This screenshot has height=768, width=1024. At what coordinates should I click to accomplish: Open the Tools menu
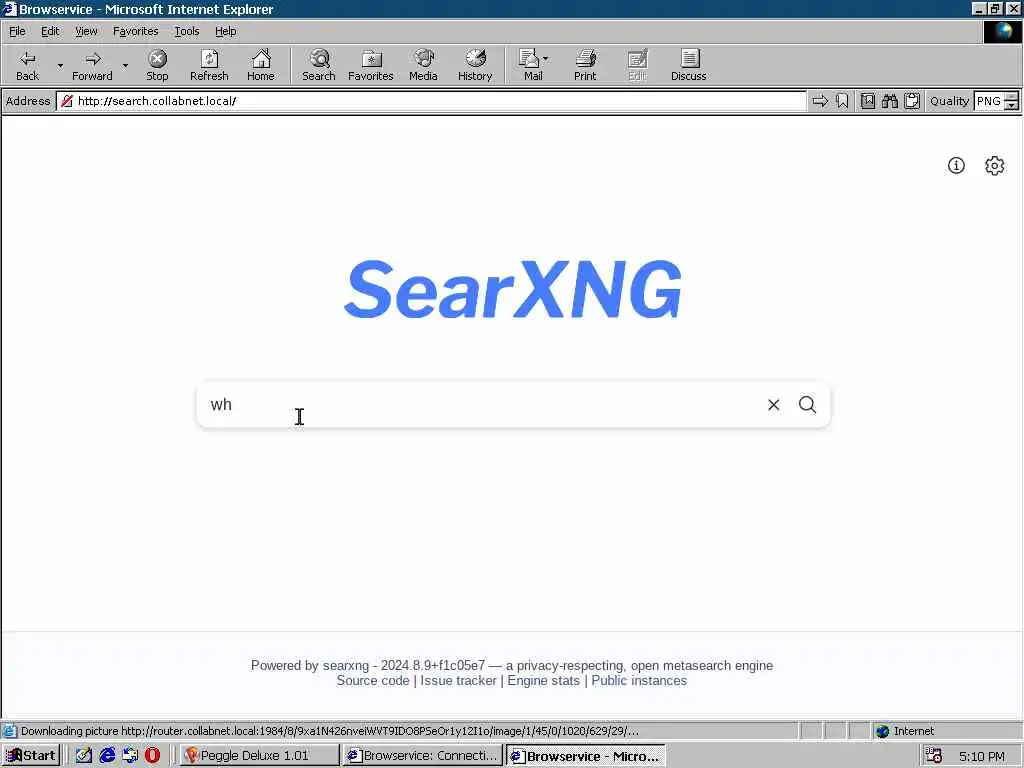tap(186, 31)
